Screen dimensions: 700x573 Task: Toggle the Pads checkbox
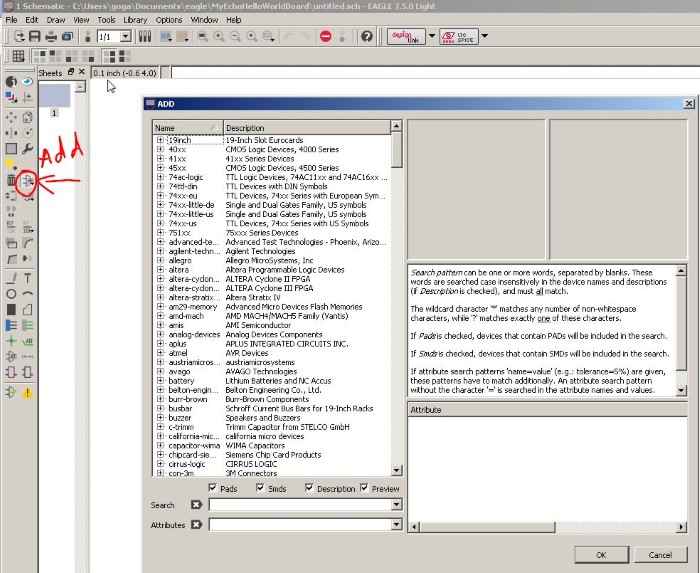click(x=212, y=488)
